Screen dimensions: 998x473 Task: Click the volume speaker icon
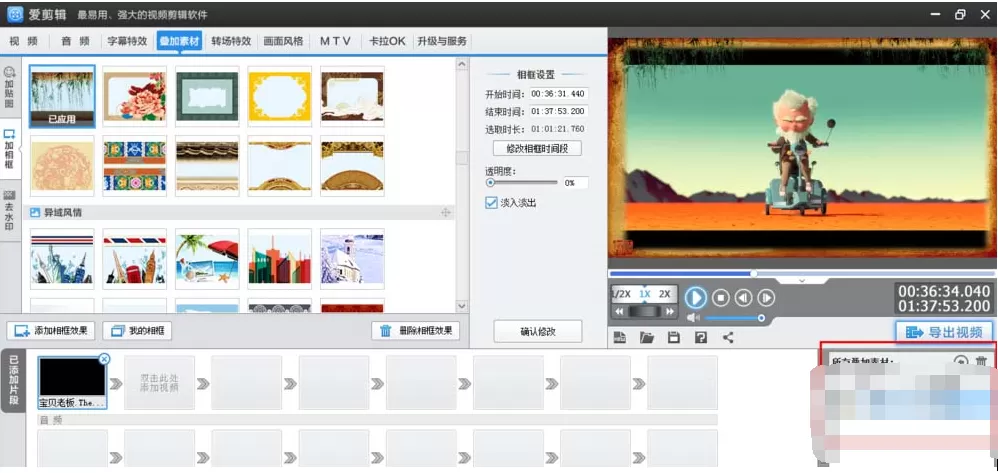[693, 317]
